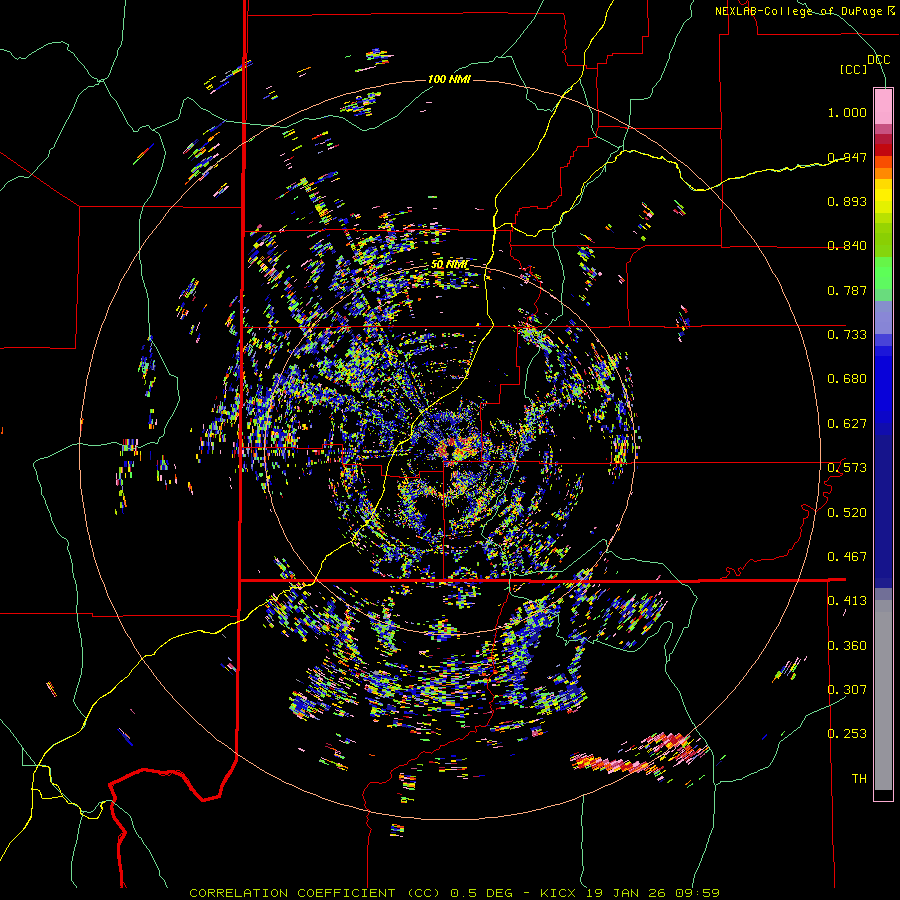Click the 0.787 scale value
Screen dimensions: 900x900
847,290
